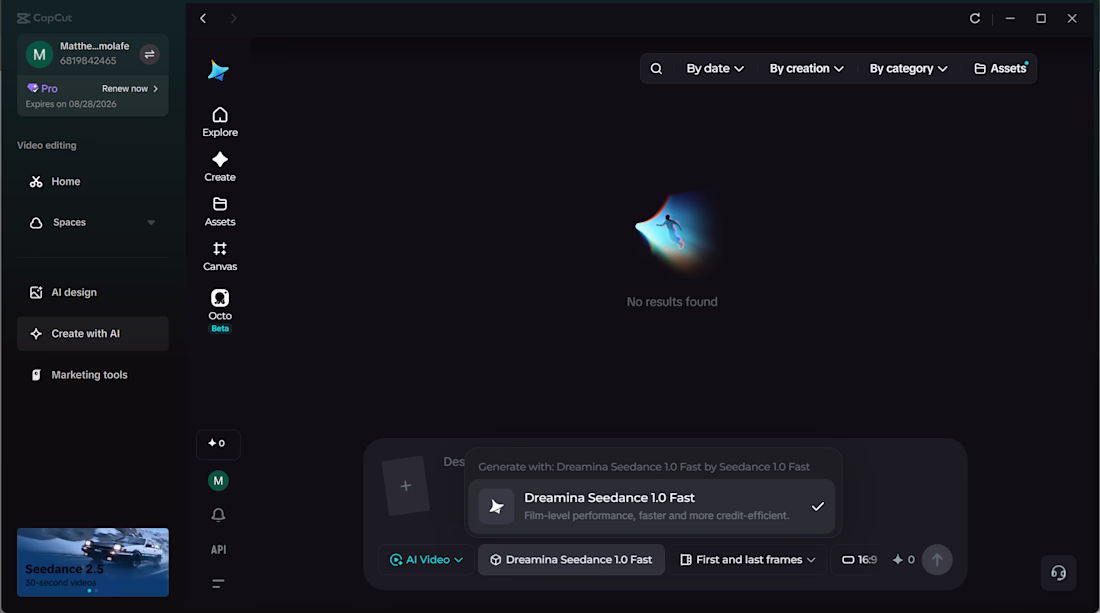
Task: Open Assets in the Dreamina sidebar
Action: (x=220, y=212)
